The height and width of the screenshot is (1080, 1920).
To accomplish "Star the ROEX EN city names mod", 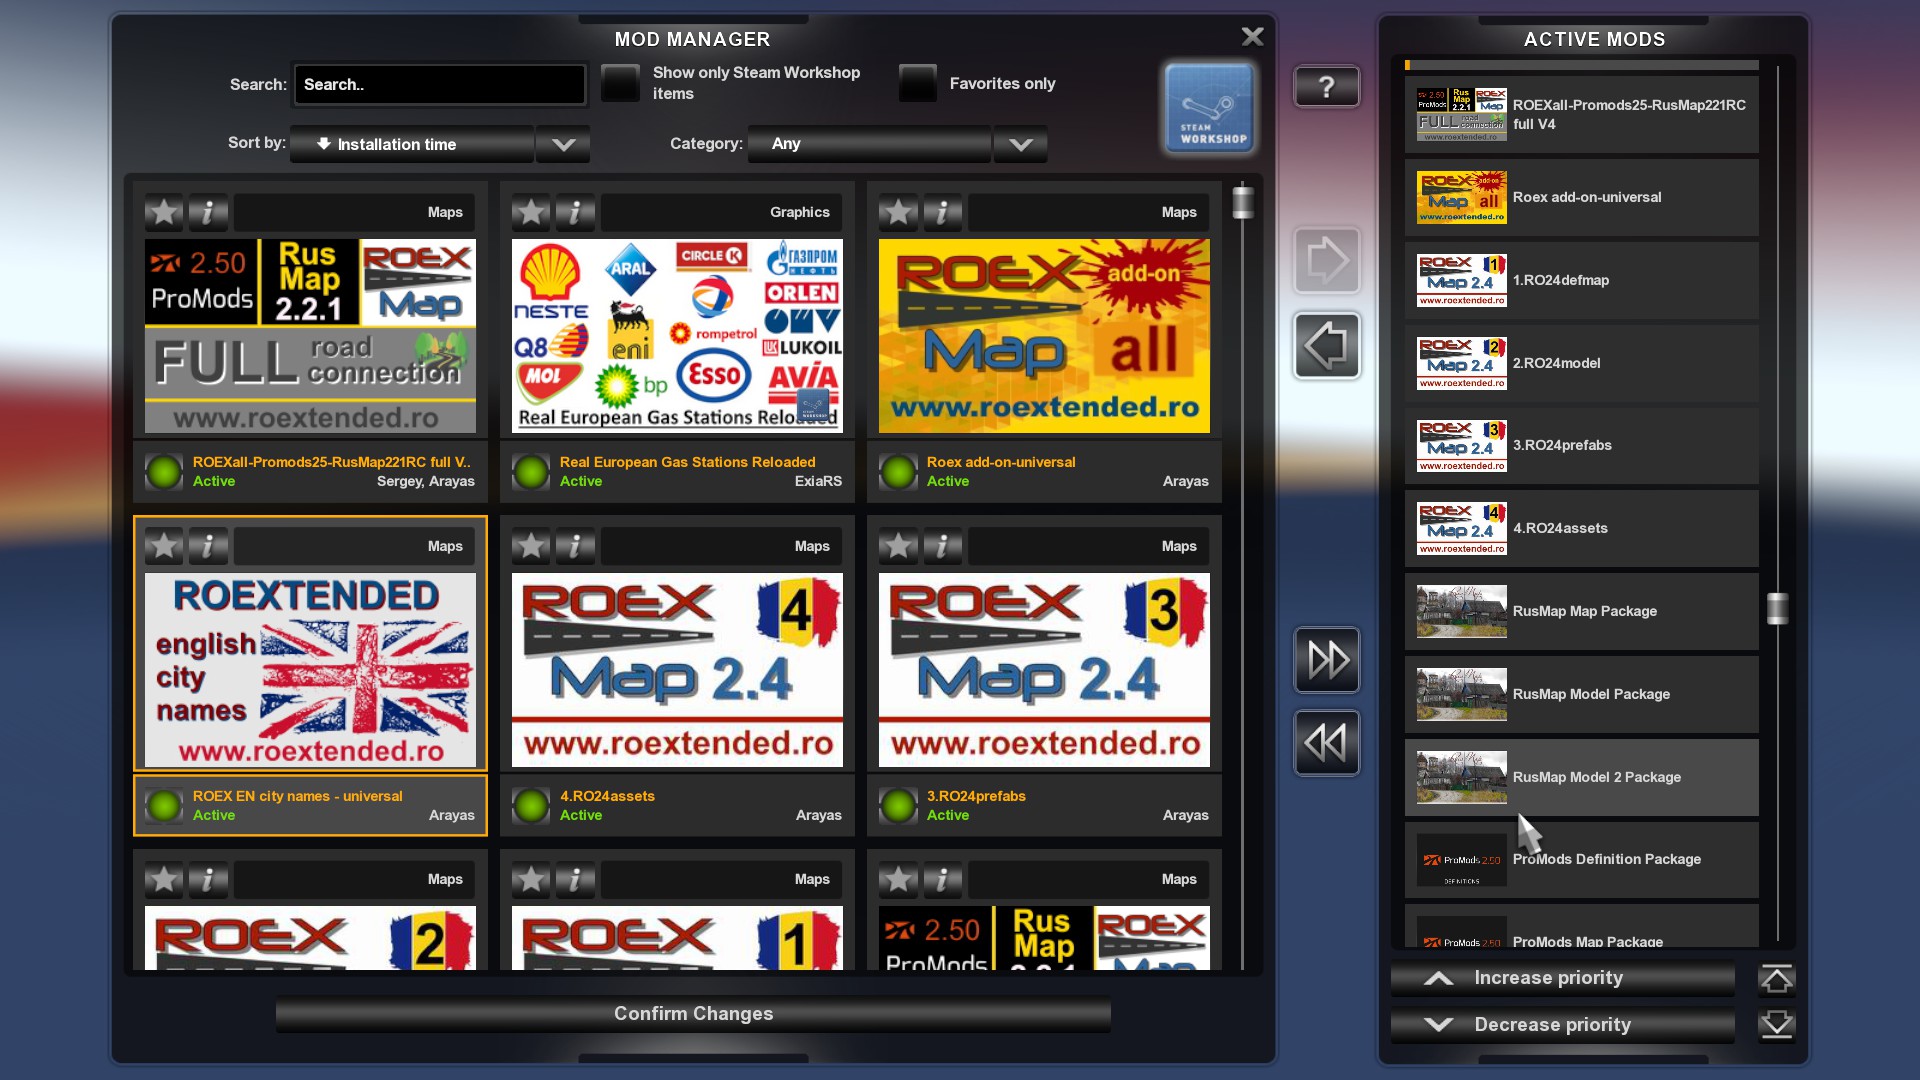I will [164, 546].
